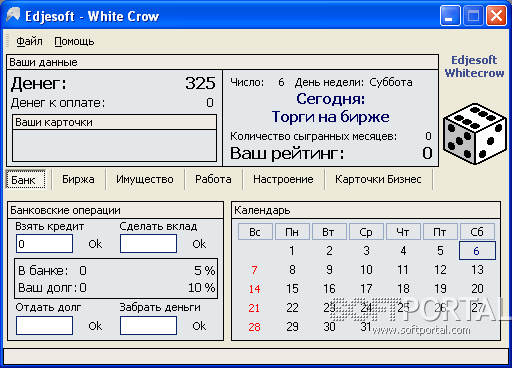
Task: Minimize the White Crow window
Action: pos(450,15)
